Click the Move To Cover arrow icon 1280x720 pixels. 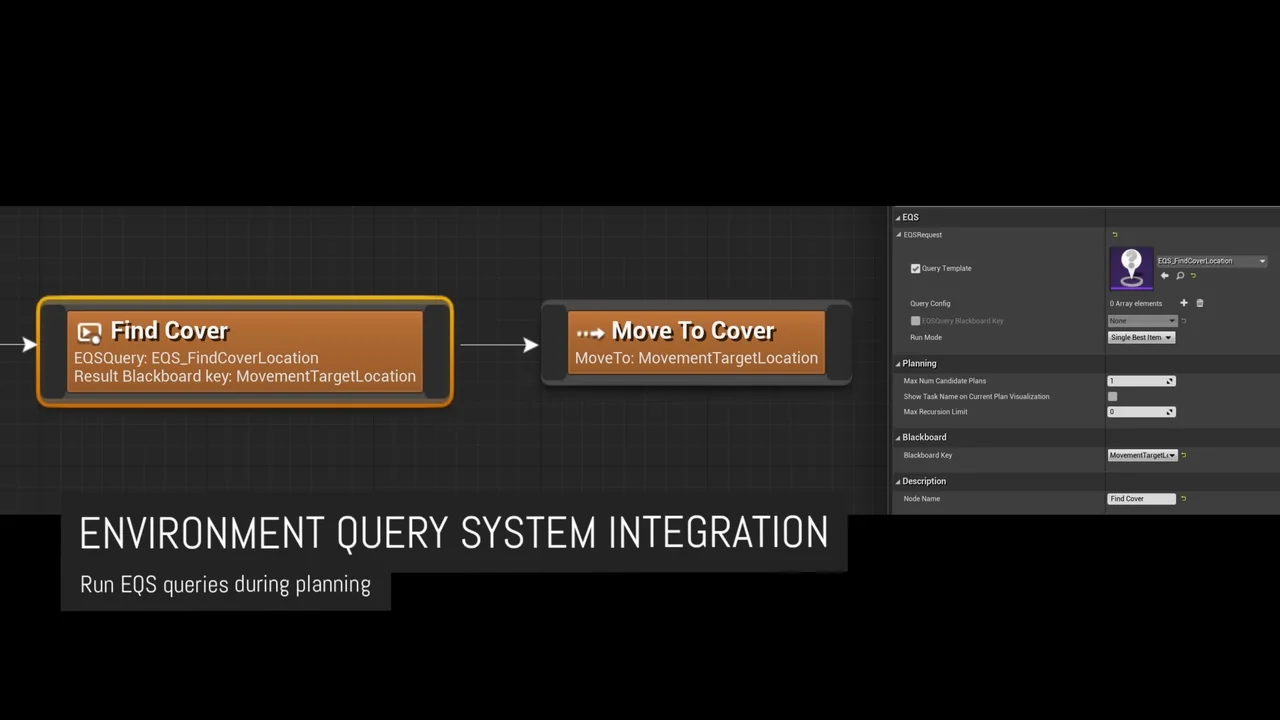pos(590,332)
